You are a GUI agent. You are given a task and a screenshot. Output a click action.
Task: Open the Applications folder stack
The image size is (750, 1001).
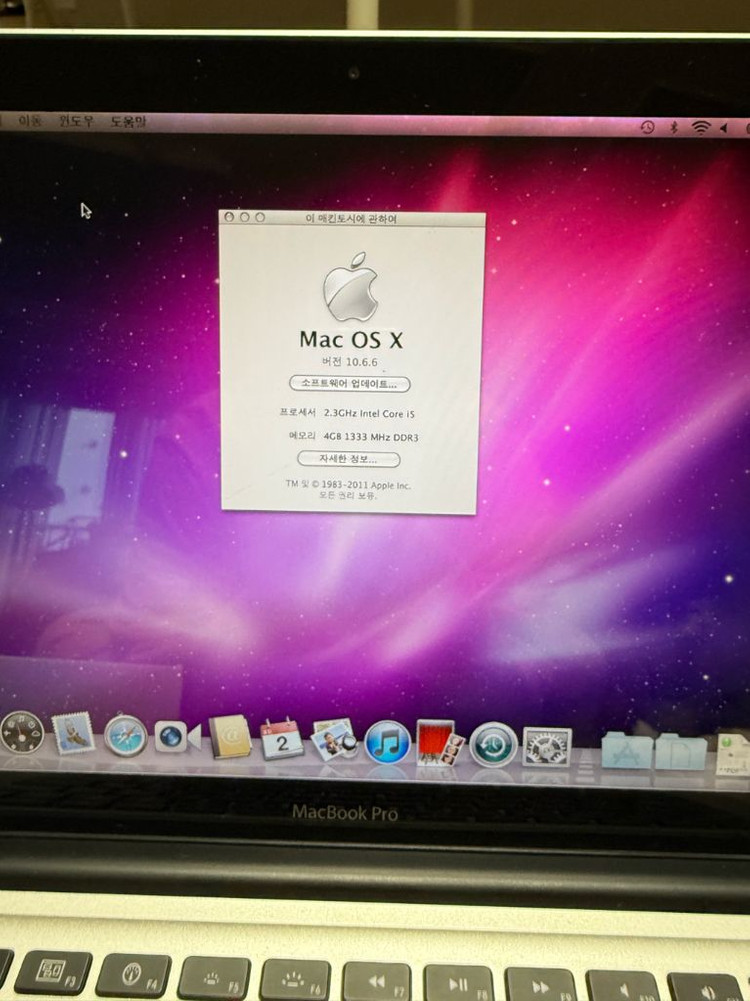[627, 750]
